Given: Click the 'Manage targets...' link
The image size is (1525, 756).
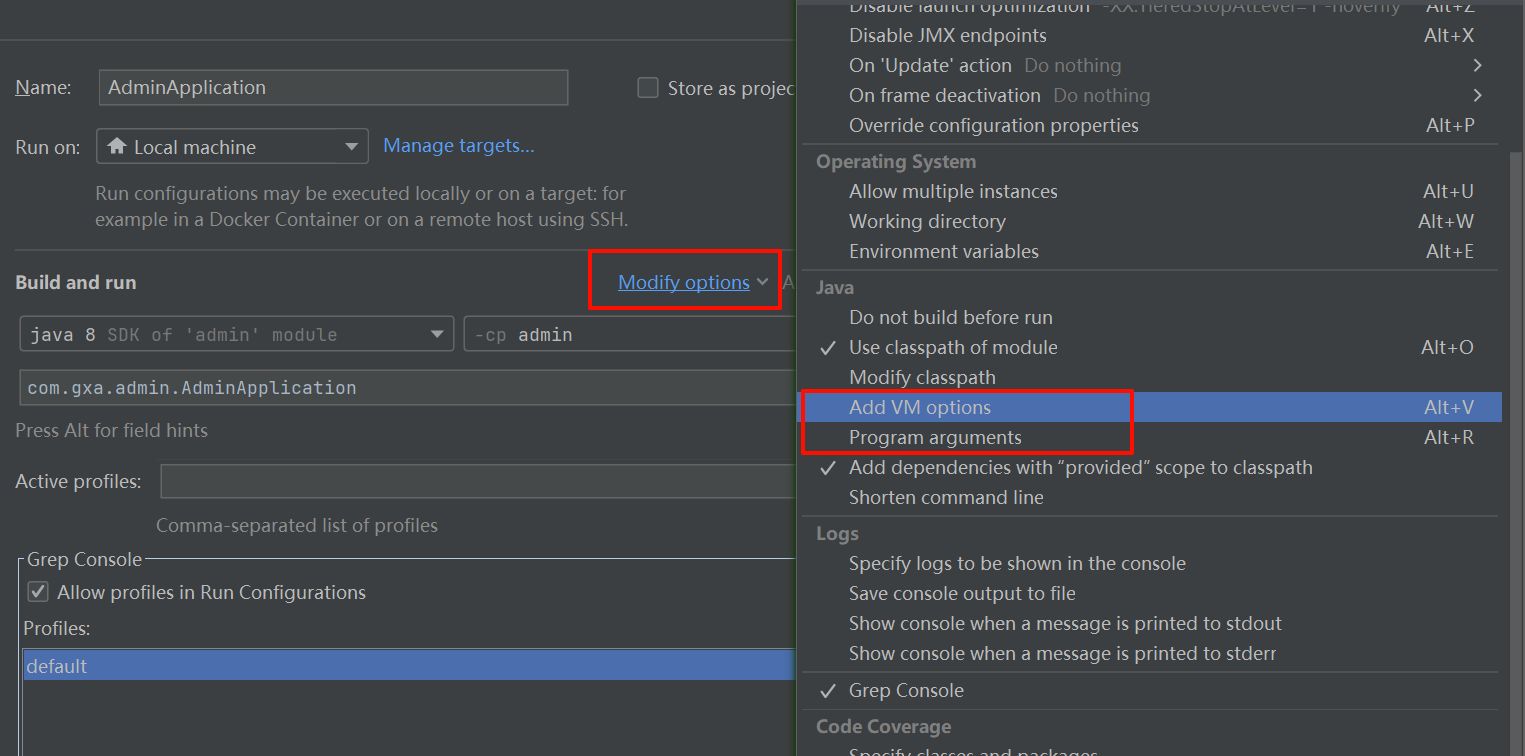Looking at the screenshot, I should point(459,146).
